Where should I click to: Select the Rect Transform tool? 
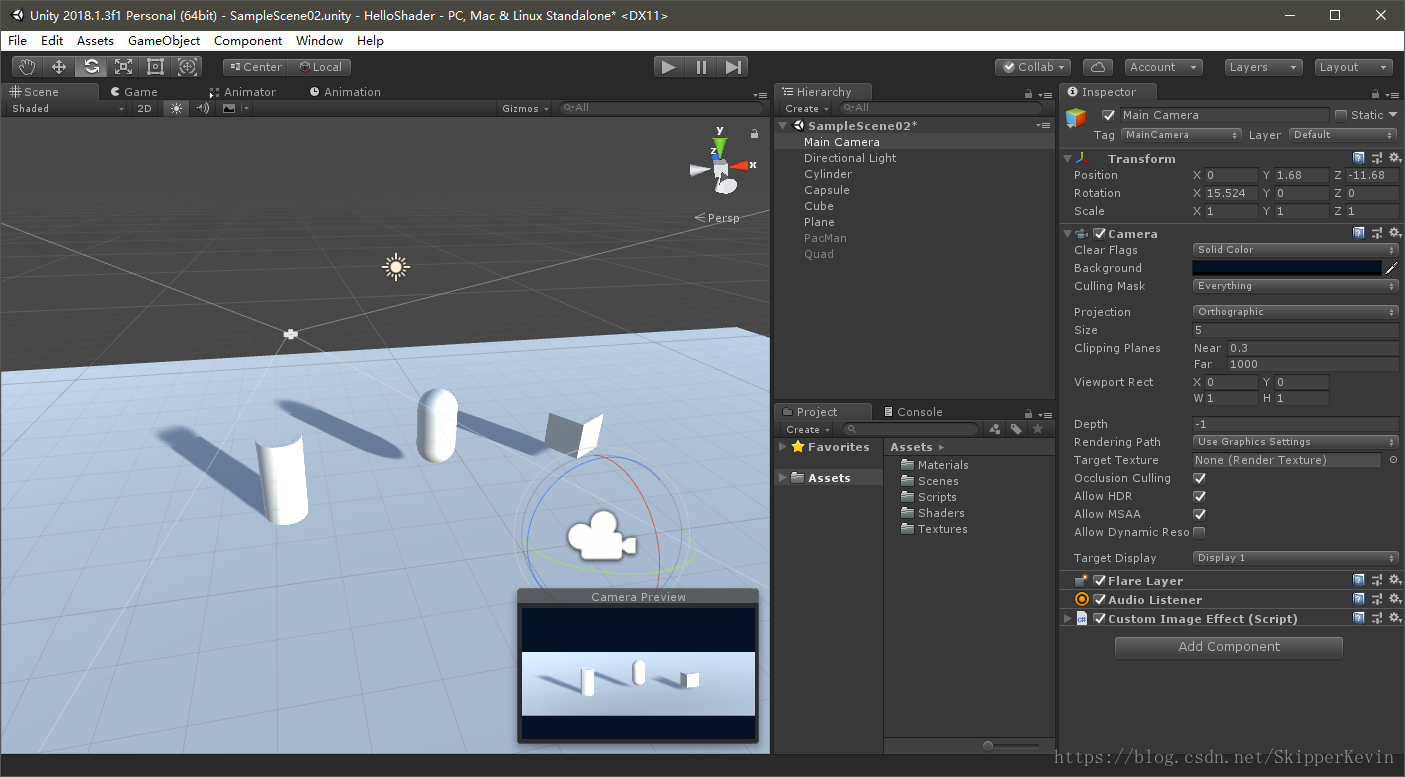(x=155, y=67)
